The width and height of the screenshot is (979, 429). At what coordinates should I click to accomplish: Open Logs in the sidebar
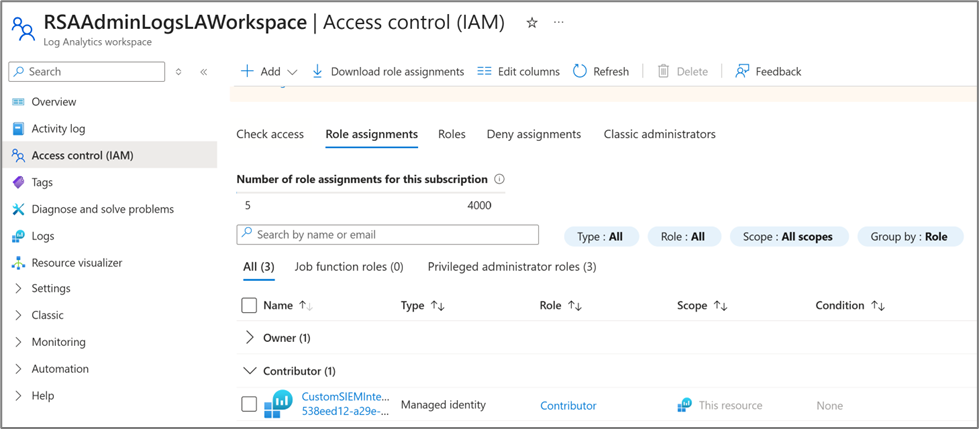pos(43,236)
